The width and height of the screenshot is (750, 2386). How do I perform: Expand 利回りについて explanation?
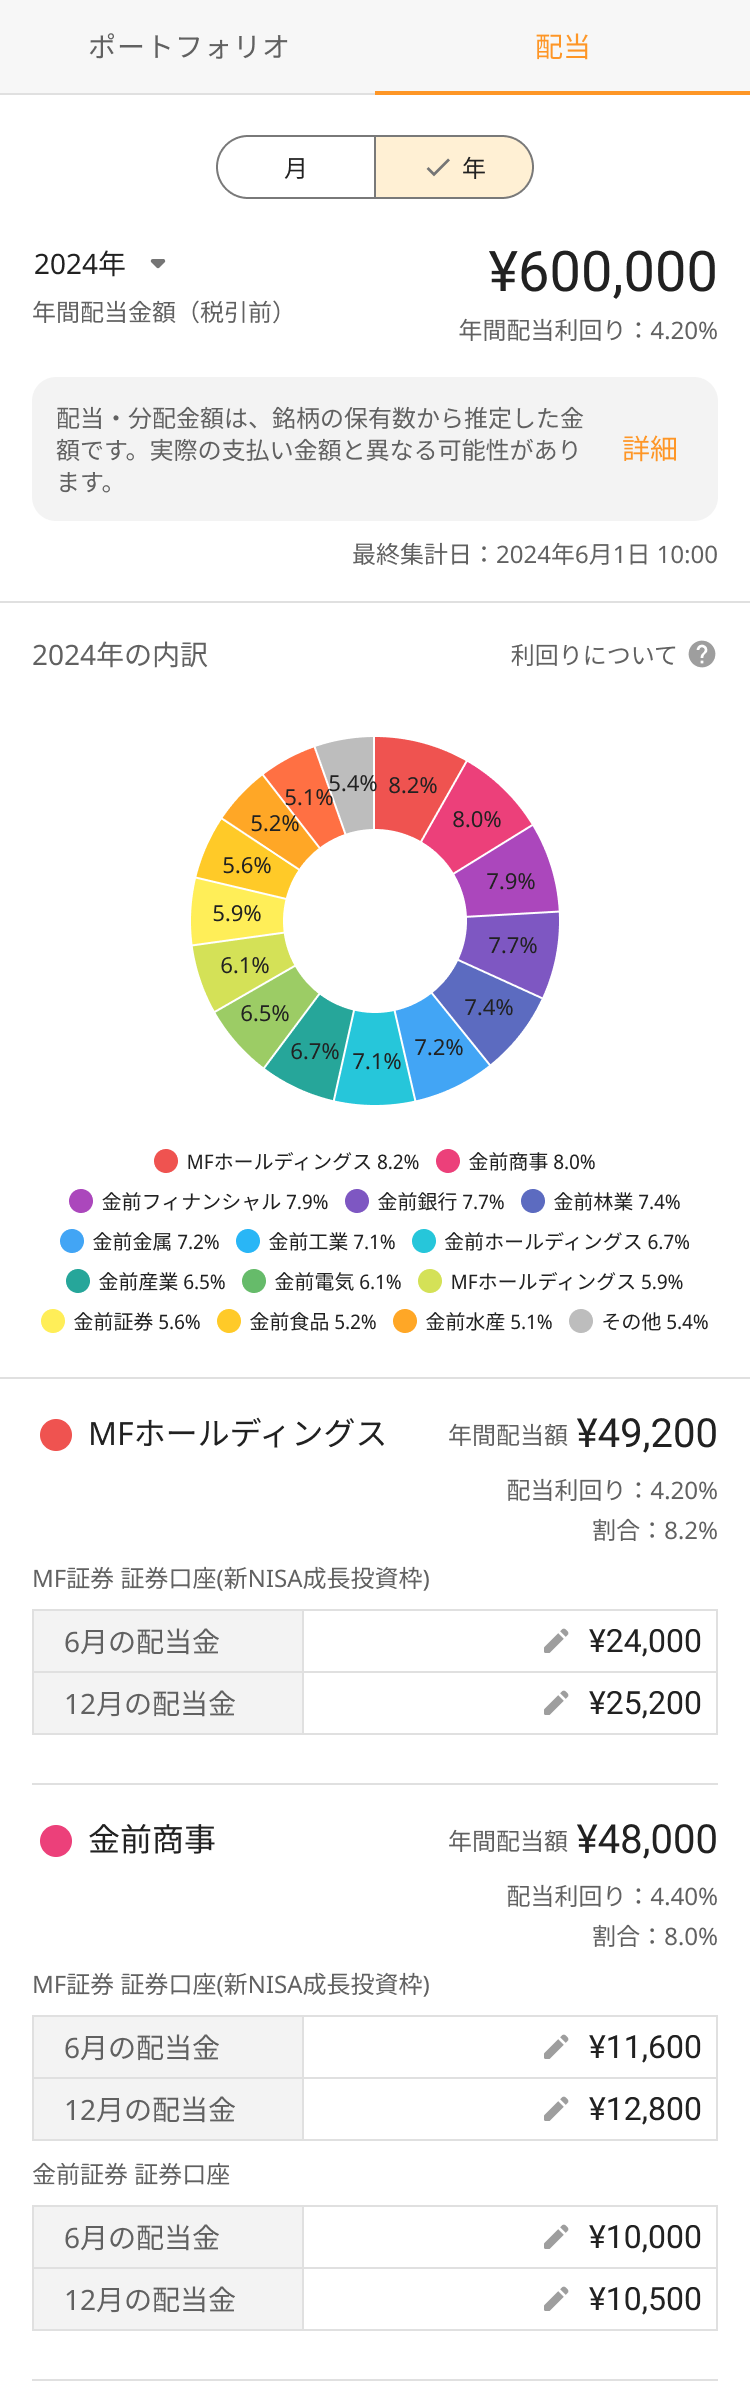(x=593, y=655)
